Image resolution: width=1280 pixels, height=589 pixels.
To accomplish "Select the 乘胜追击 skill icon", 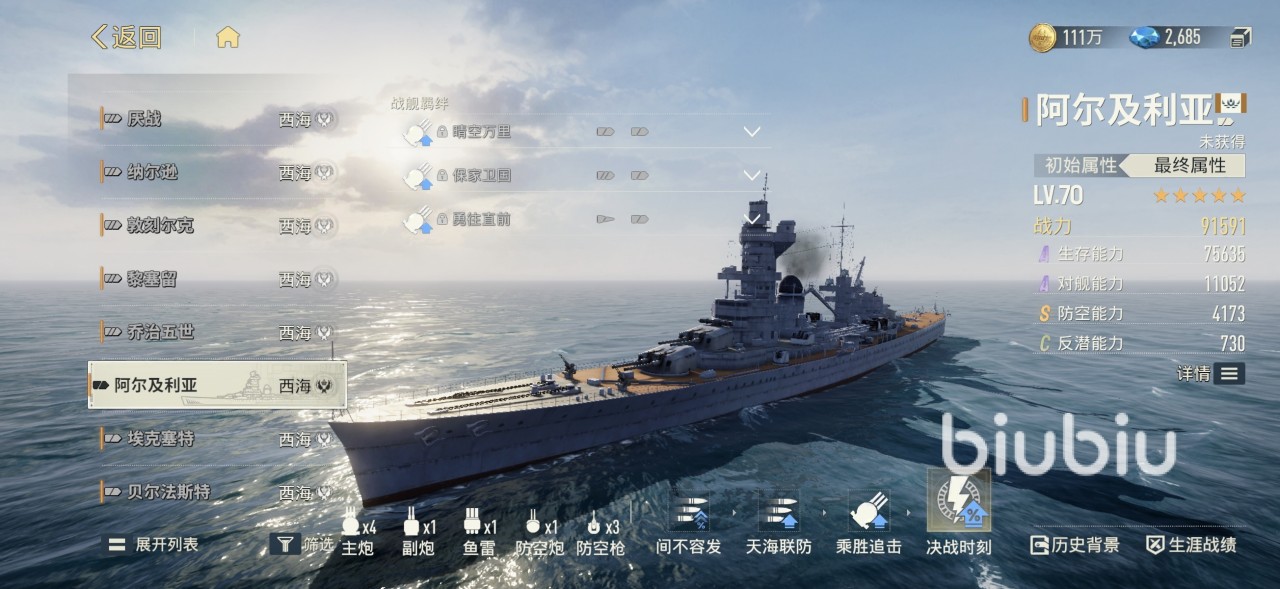I will (x=868, y=511).
